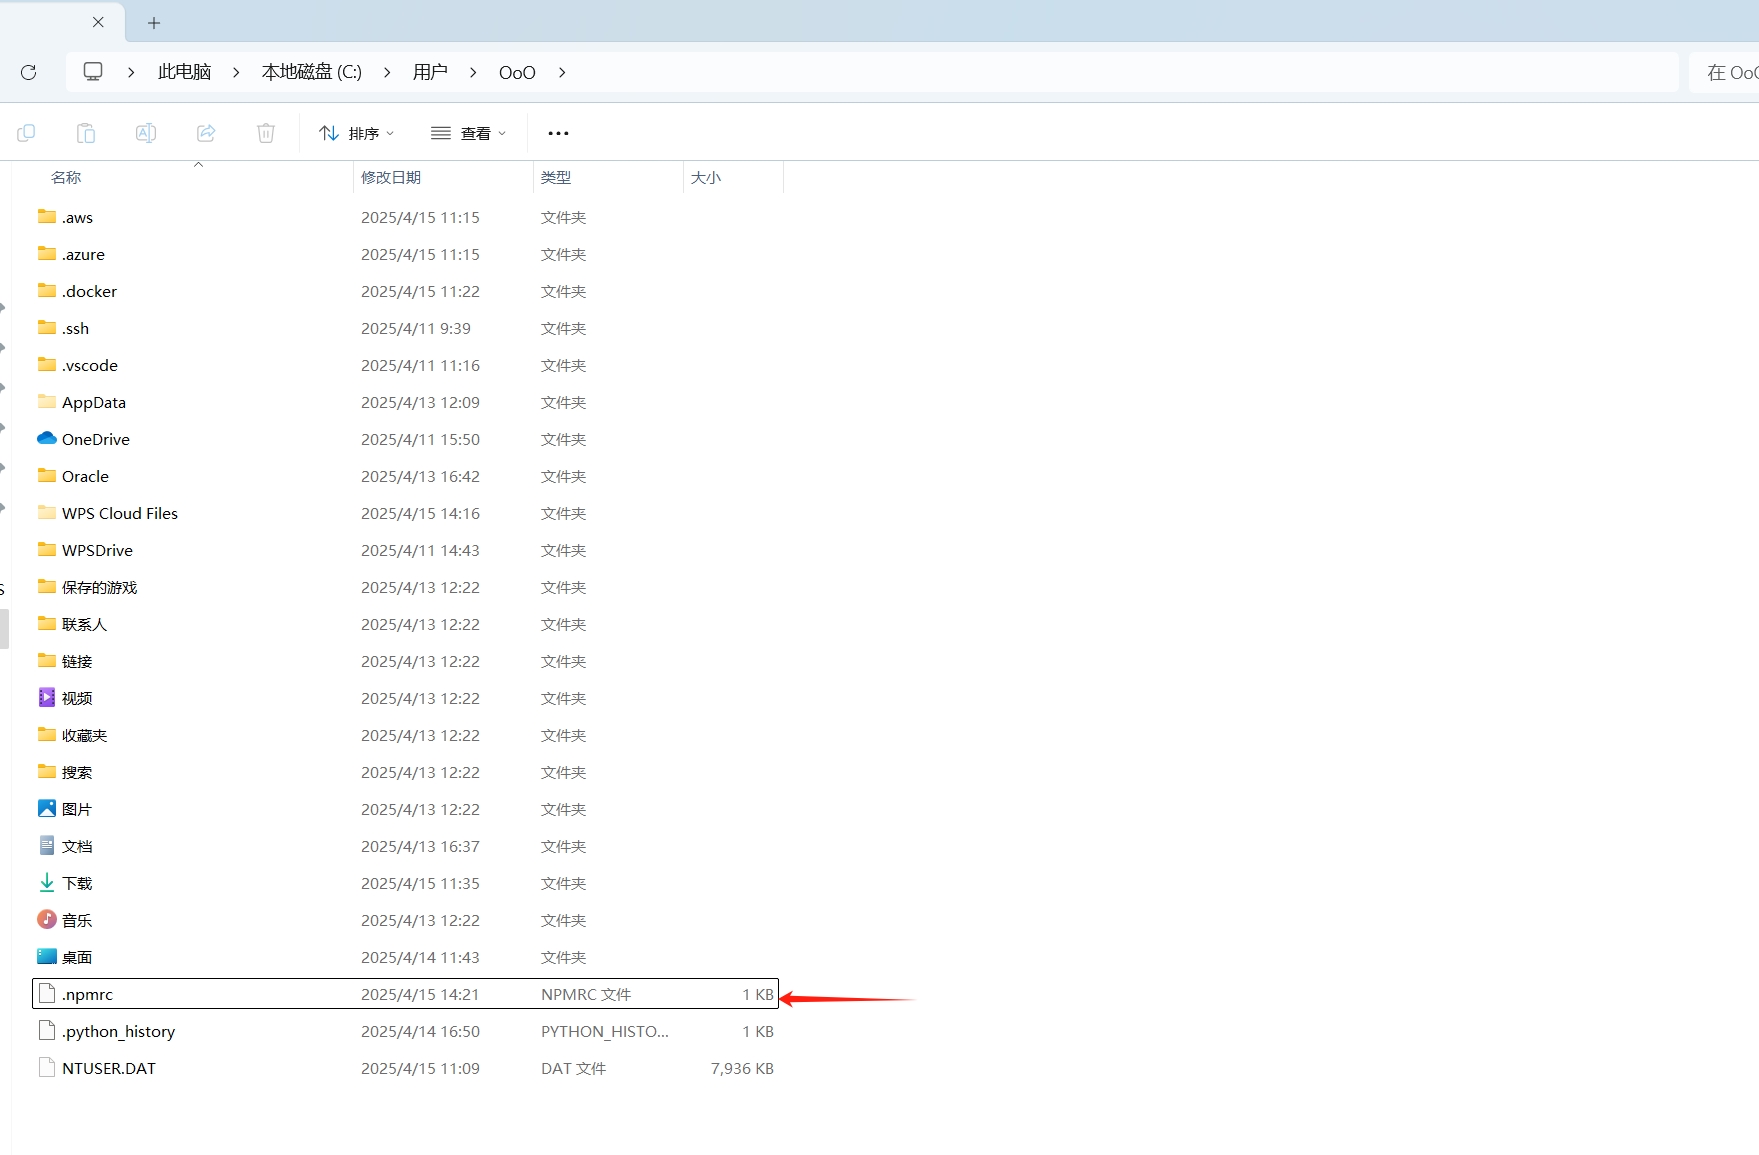Select the .npmrc file
1759x1155 pixels.
[88, 994]
